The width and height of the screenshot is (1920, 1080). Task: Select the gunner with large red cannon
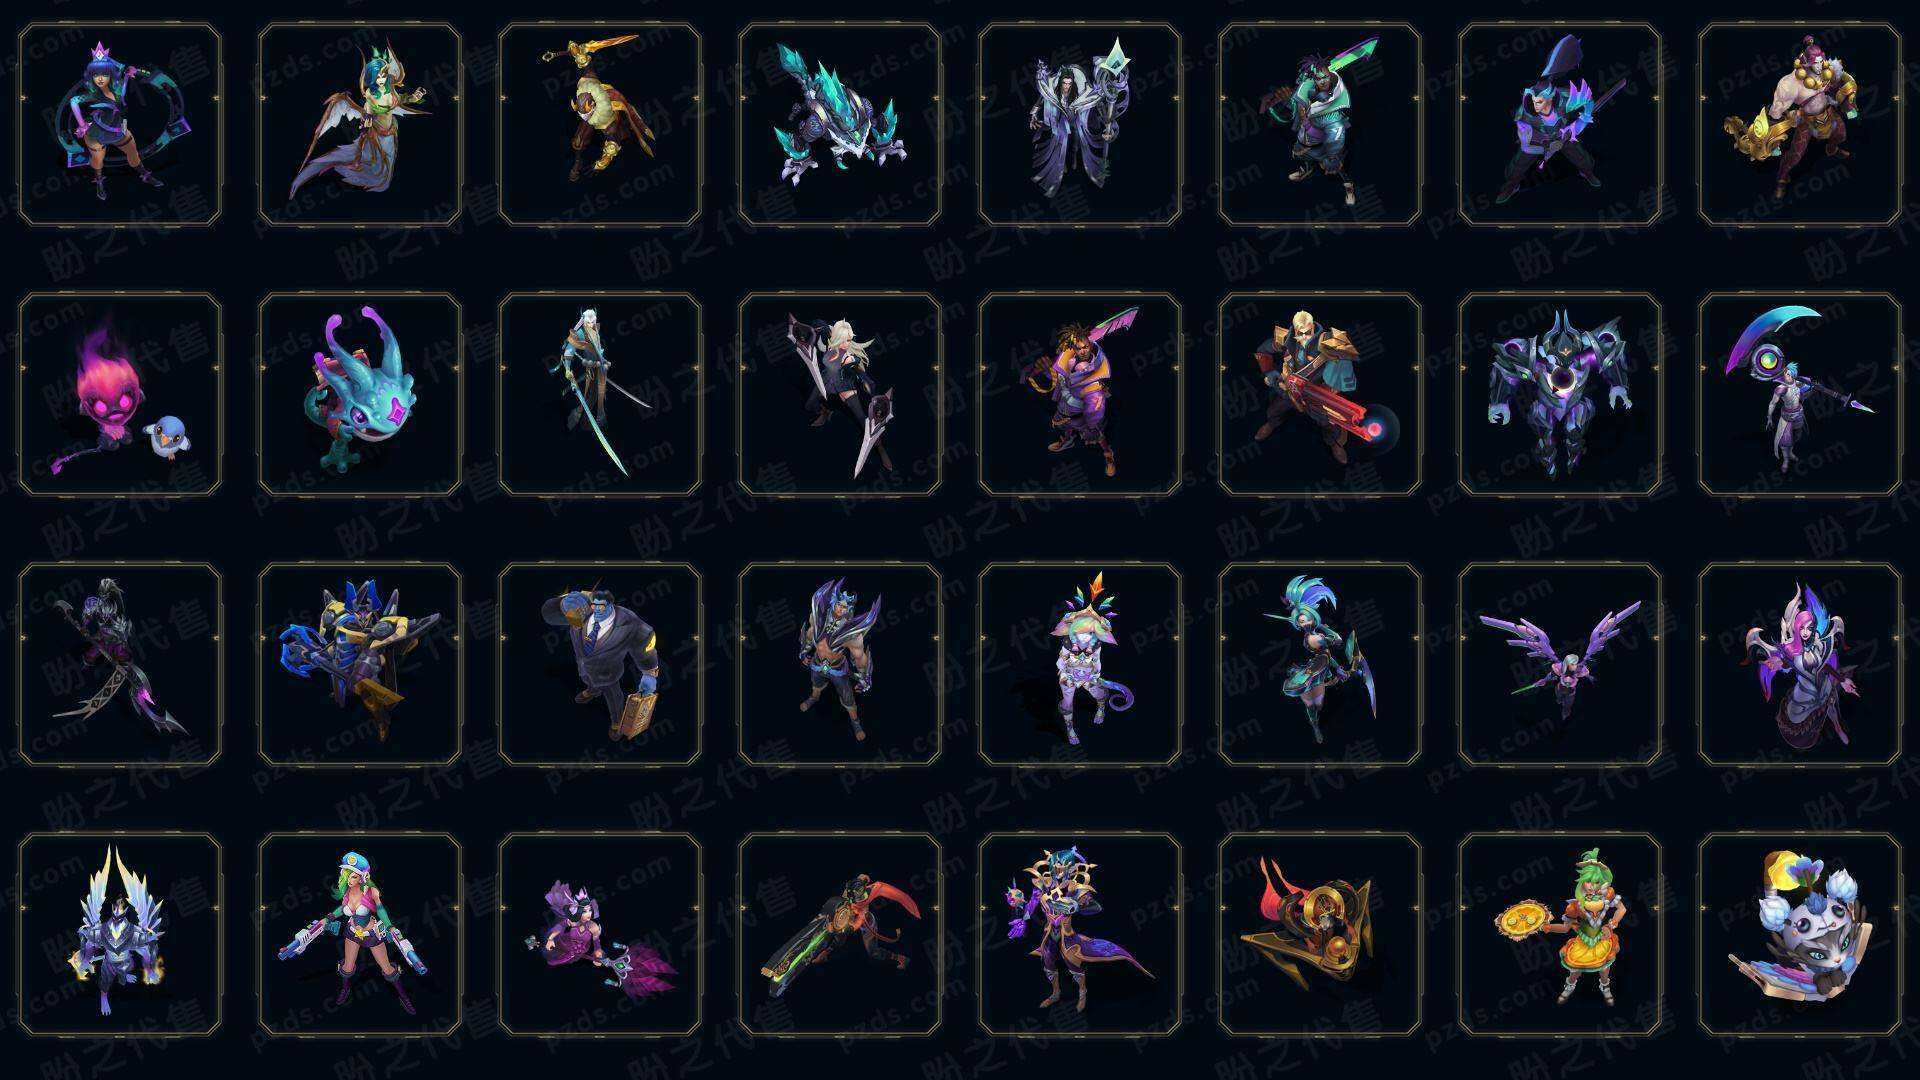pyautogui.click(x=1320, y=394)
